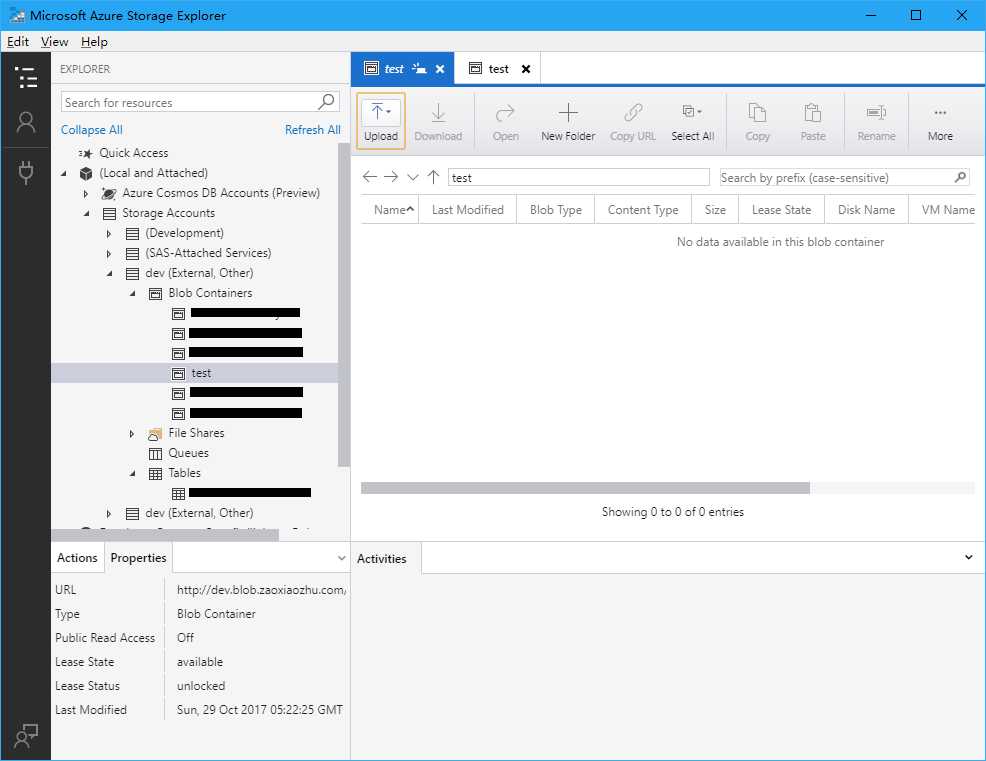The image size is (986, 761).
Task: Switch to the Actions tab
Action: 77,558
